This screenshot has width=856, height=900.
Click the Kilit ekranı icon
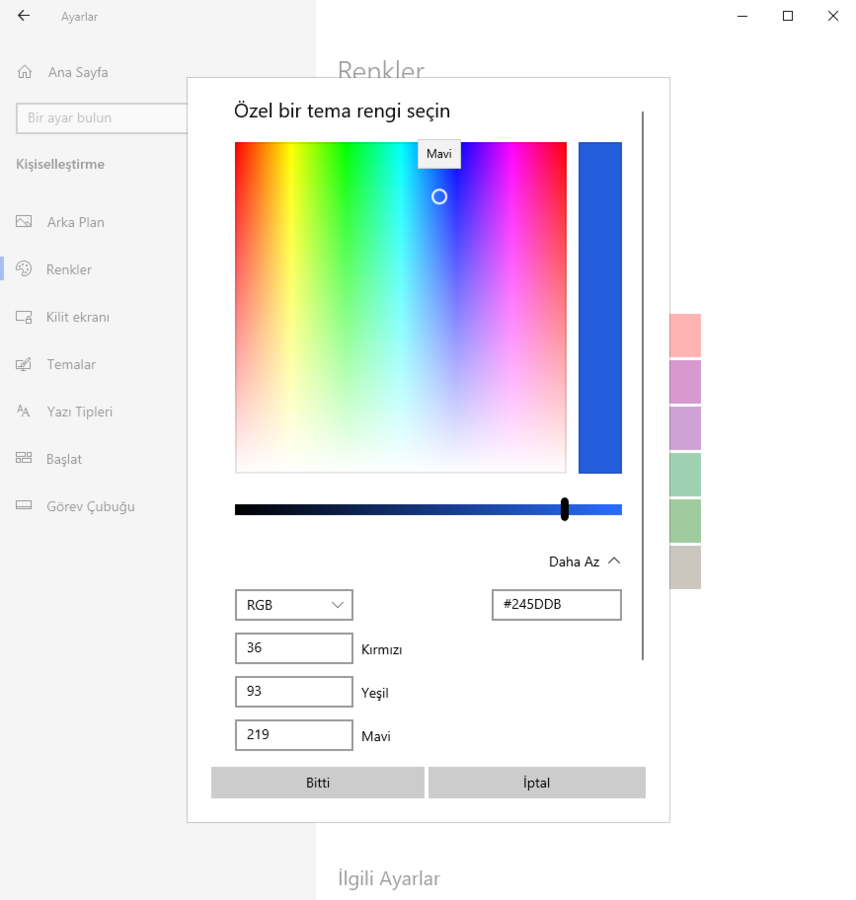coord(25,317)
